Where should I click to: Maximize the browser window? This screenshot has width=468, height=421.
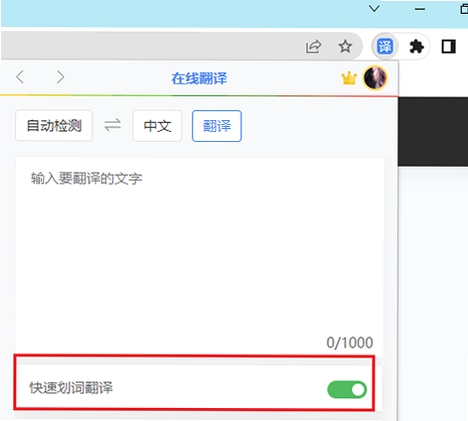(464, 9)
